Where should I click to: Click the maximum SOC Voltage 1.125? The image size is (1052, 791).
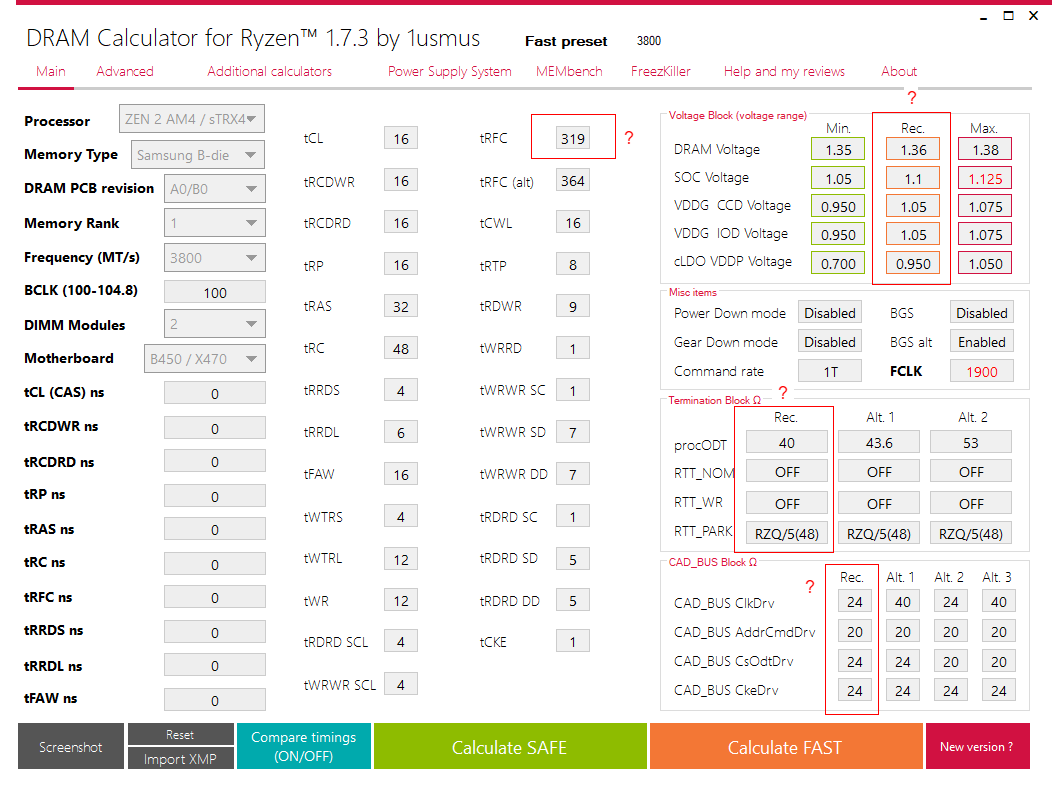coord(985,178)
